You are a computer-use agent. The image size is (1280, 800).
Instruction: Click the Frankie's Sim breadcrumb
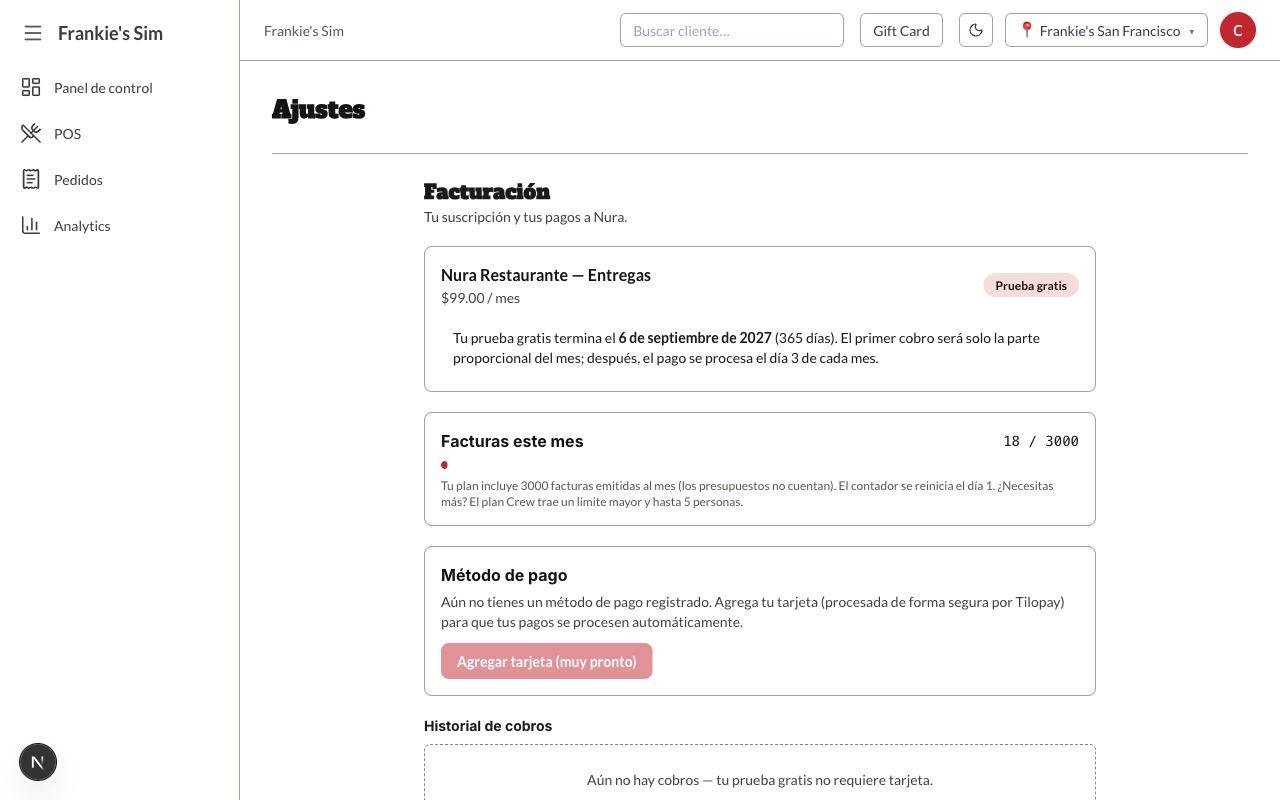(x=304, y=31)
